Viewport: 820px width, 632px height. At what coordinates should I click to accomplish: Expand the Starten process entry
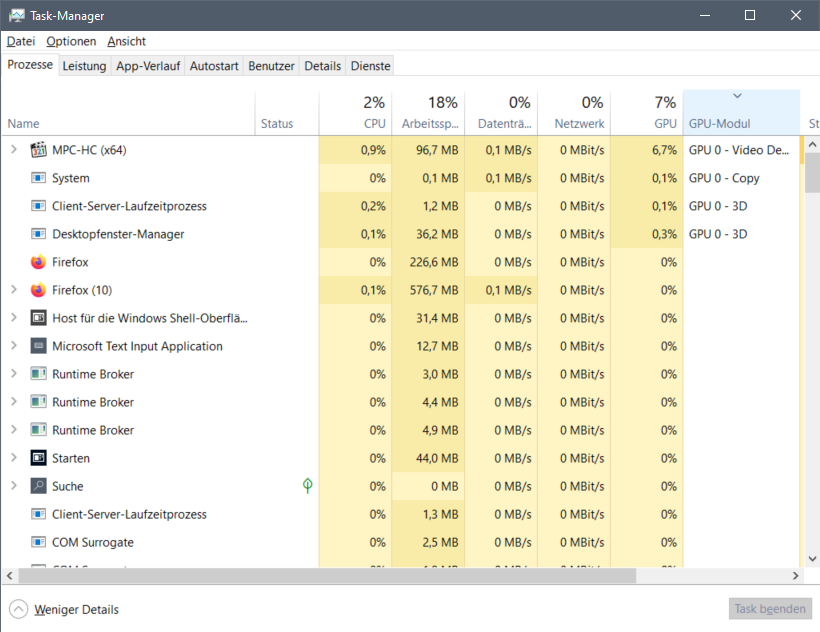pos(14,457)
